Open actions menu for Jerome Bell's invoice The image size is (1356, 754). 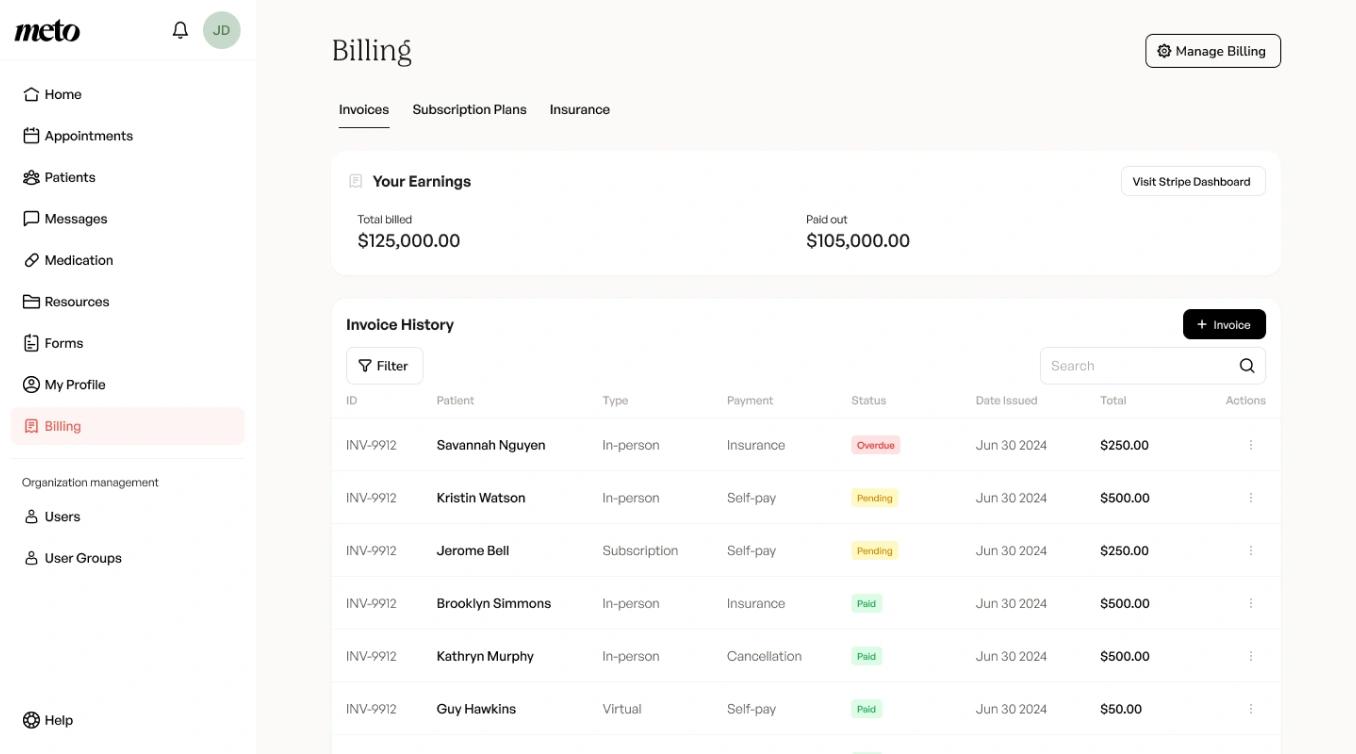1250,550
